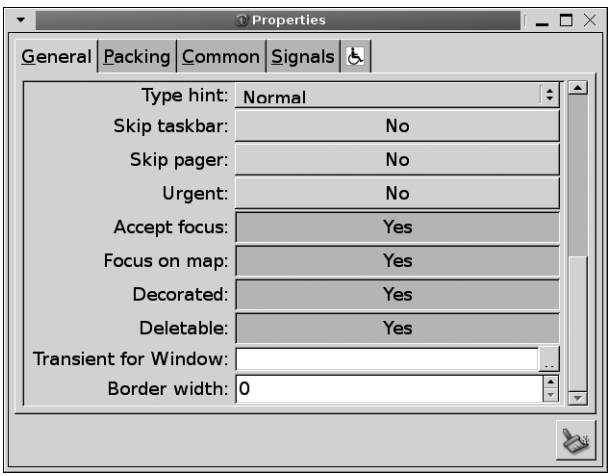Switch to the Common tab
Screen dimensions: 613x476
pyautogui.click(x=221, y=58)
